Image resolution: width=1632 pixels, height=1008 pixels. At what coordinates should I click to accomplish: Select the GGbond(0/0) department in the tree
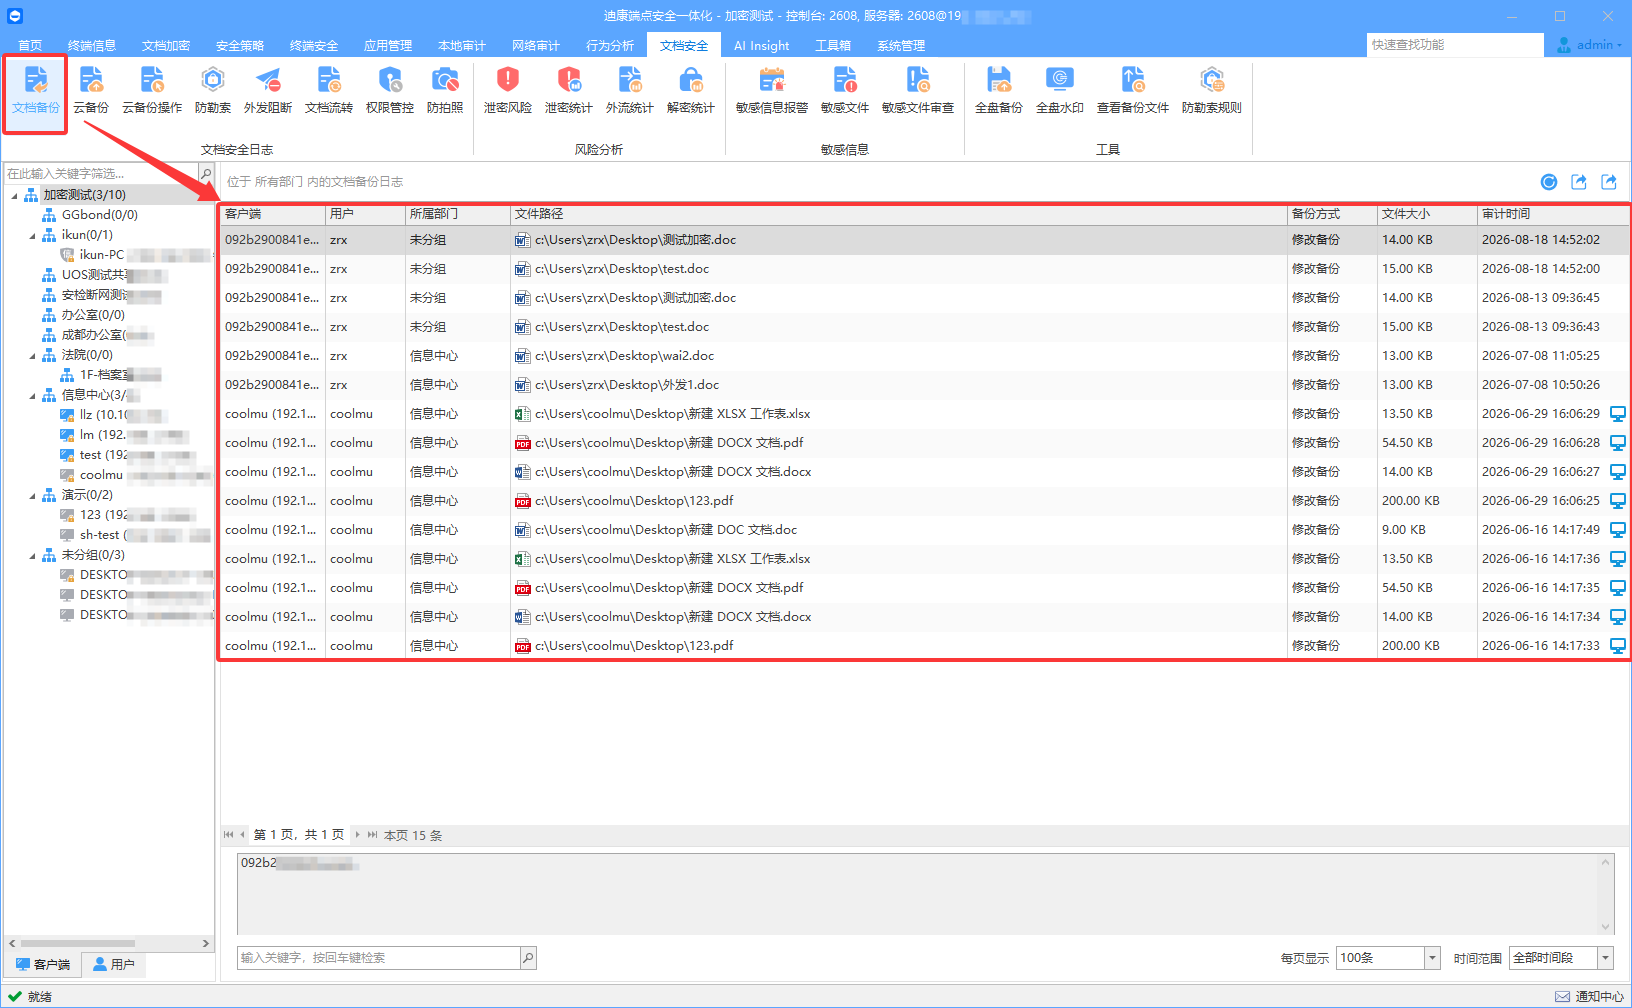[99, 215]
